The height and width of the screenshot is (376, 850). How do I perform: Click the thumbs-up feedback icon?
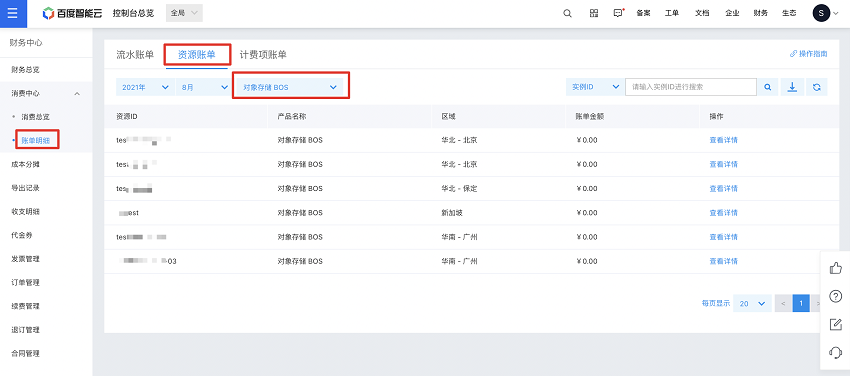click(x=835, y=268)
